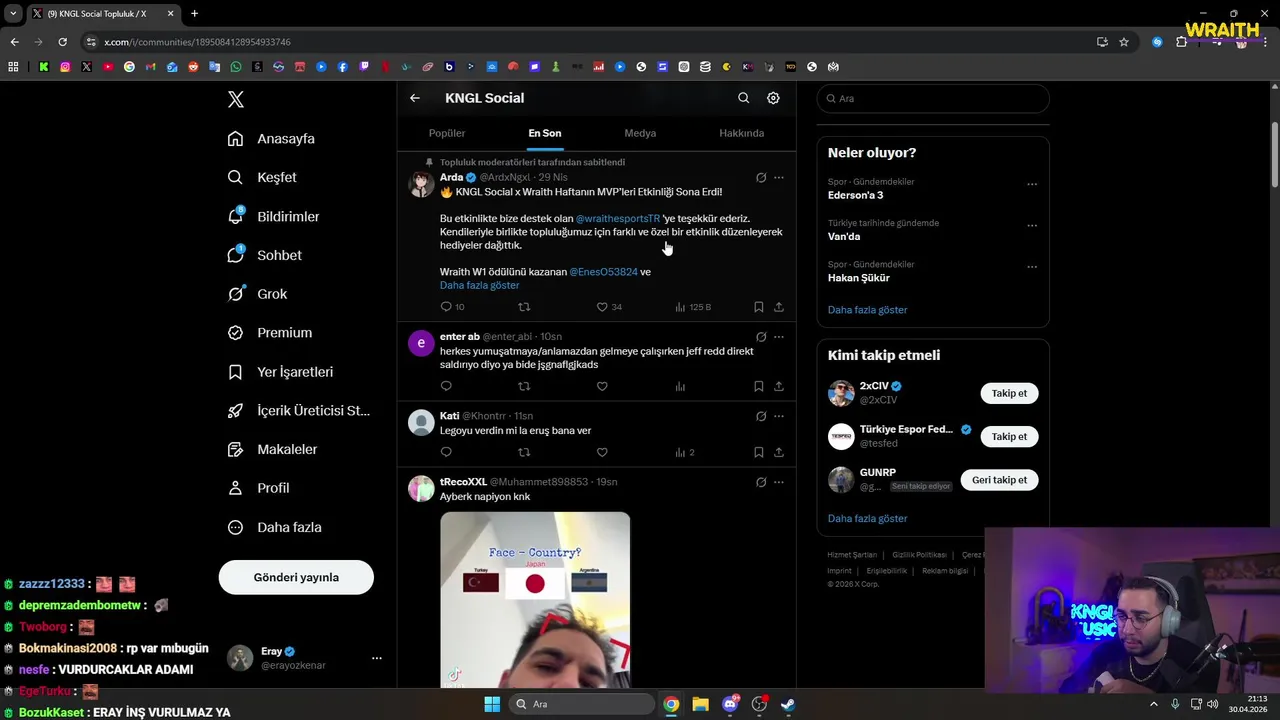Open more options on Arda's post
The height and width of the screenshot is (720, 1280).
pyautogui.click(x=779, y=178)
